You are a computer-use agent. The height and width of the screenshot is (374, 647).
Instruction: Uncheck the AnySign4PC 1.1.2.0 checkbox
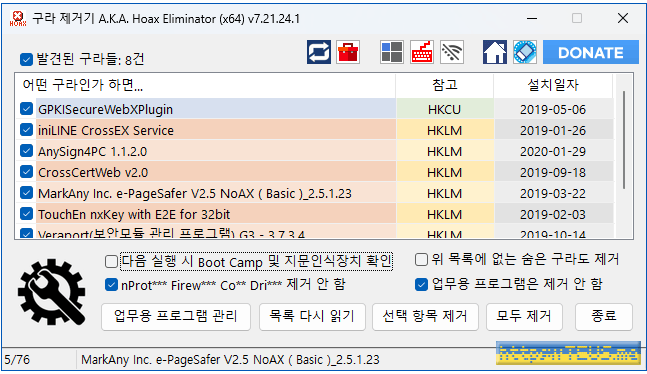pyautogui.click(x=26, y=151)
